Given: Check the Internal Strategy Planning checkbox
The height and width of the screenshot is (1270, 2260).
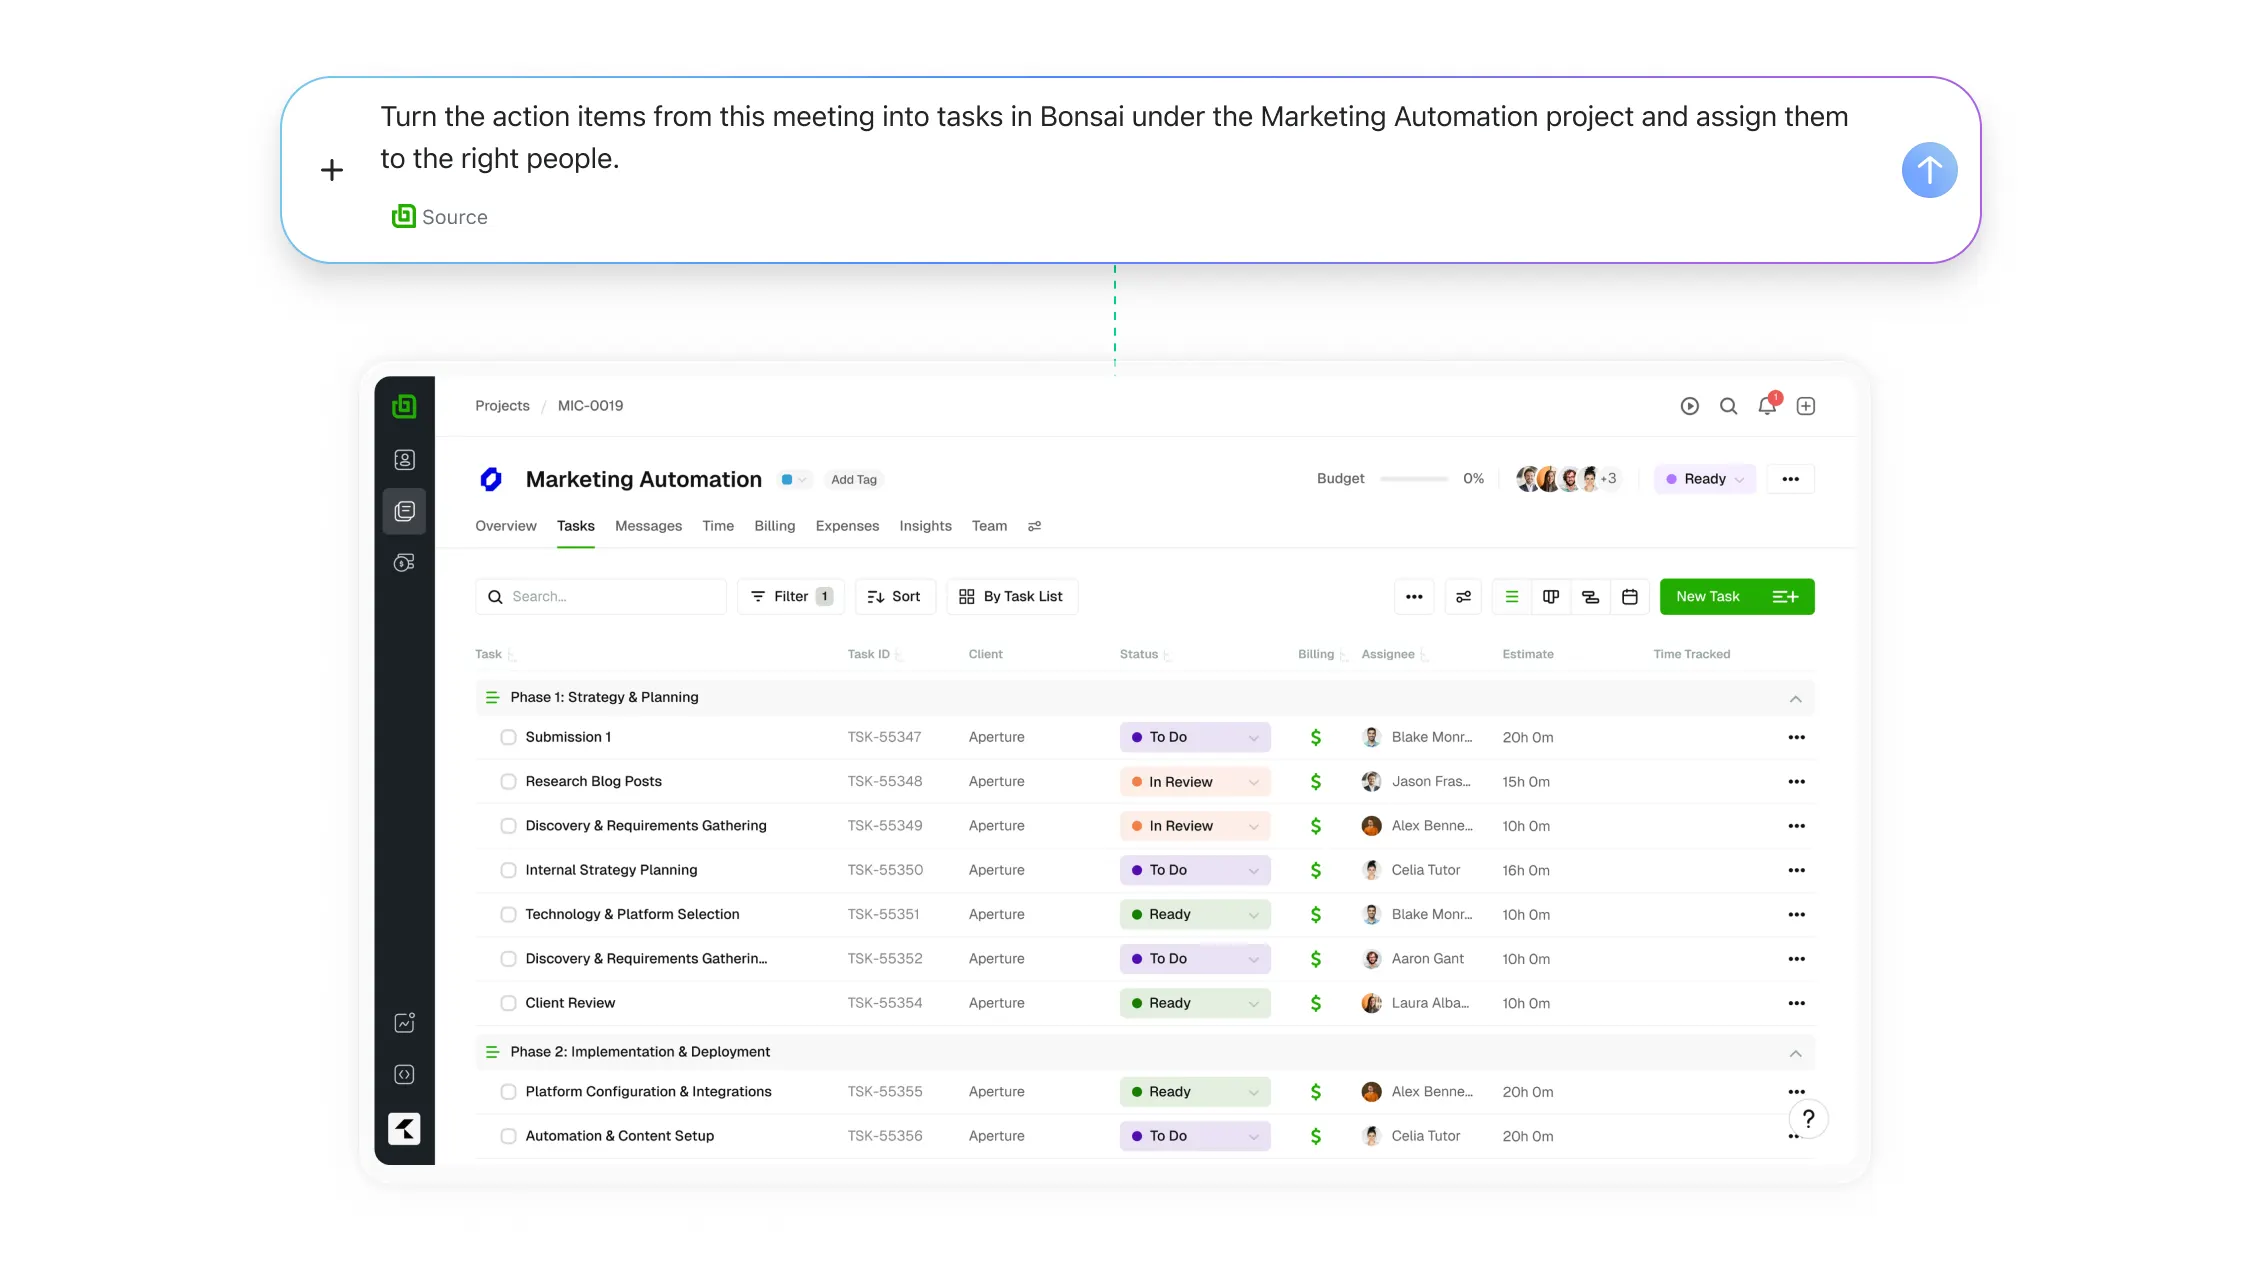Looking at the screenshot, I should click(x=508, y=870).
